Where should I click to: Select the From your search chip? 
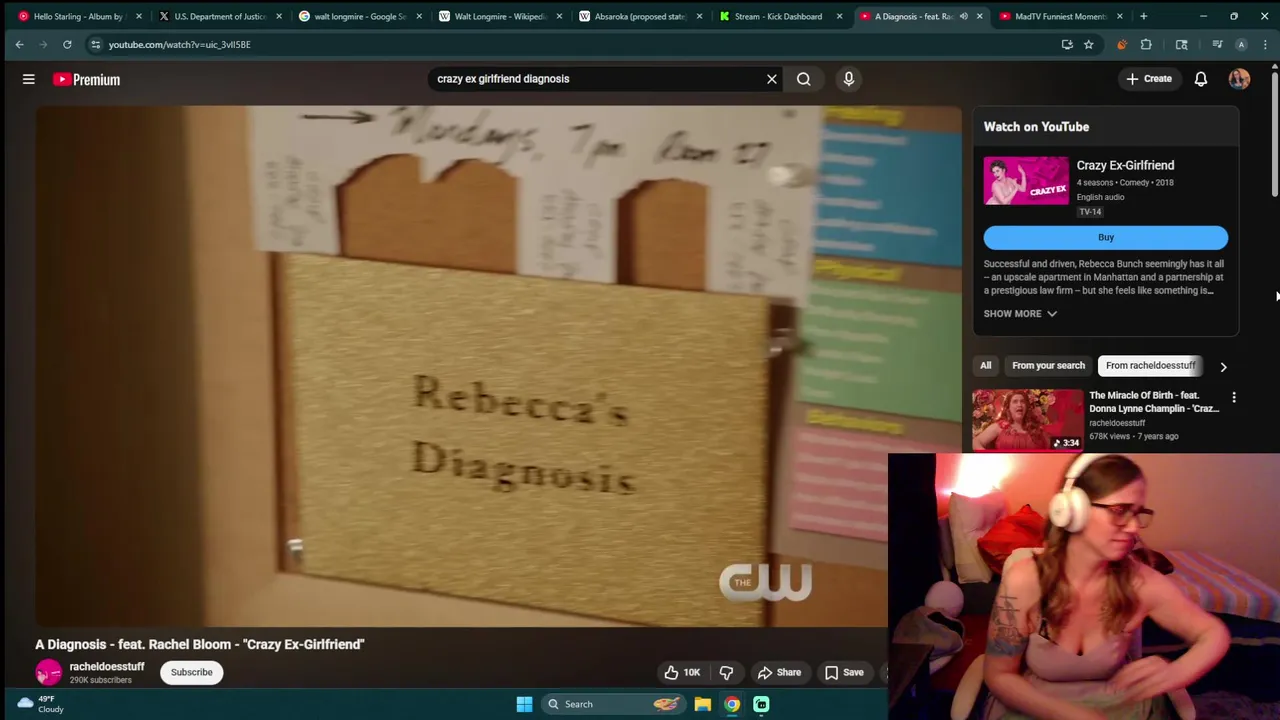1048,365
